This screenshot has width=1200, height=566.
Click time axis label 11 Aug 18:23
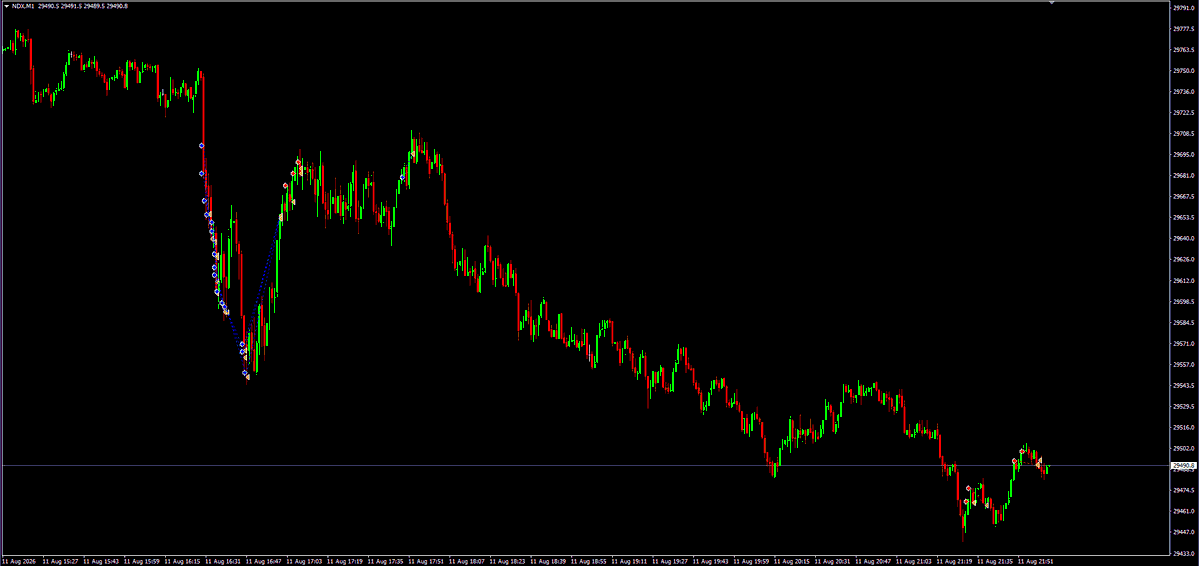tap(509, 561)
